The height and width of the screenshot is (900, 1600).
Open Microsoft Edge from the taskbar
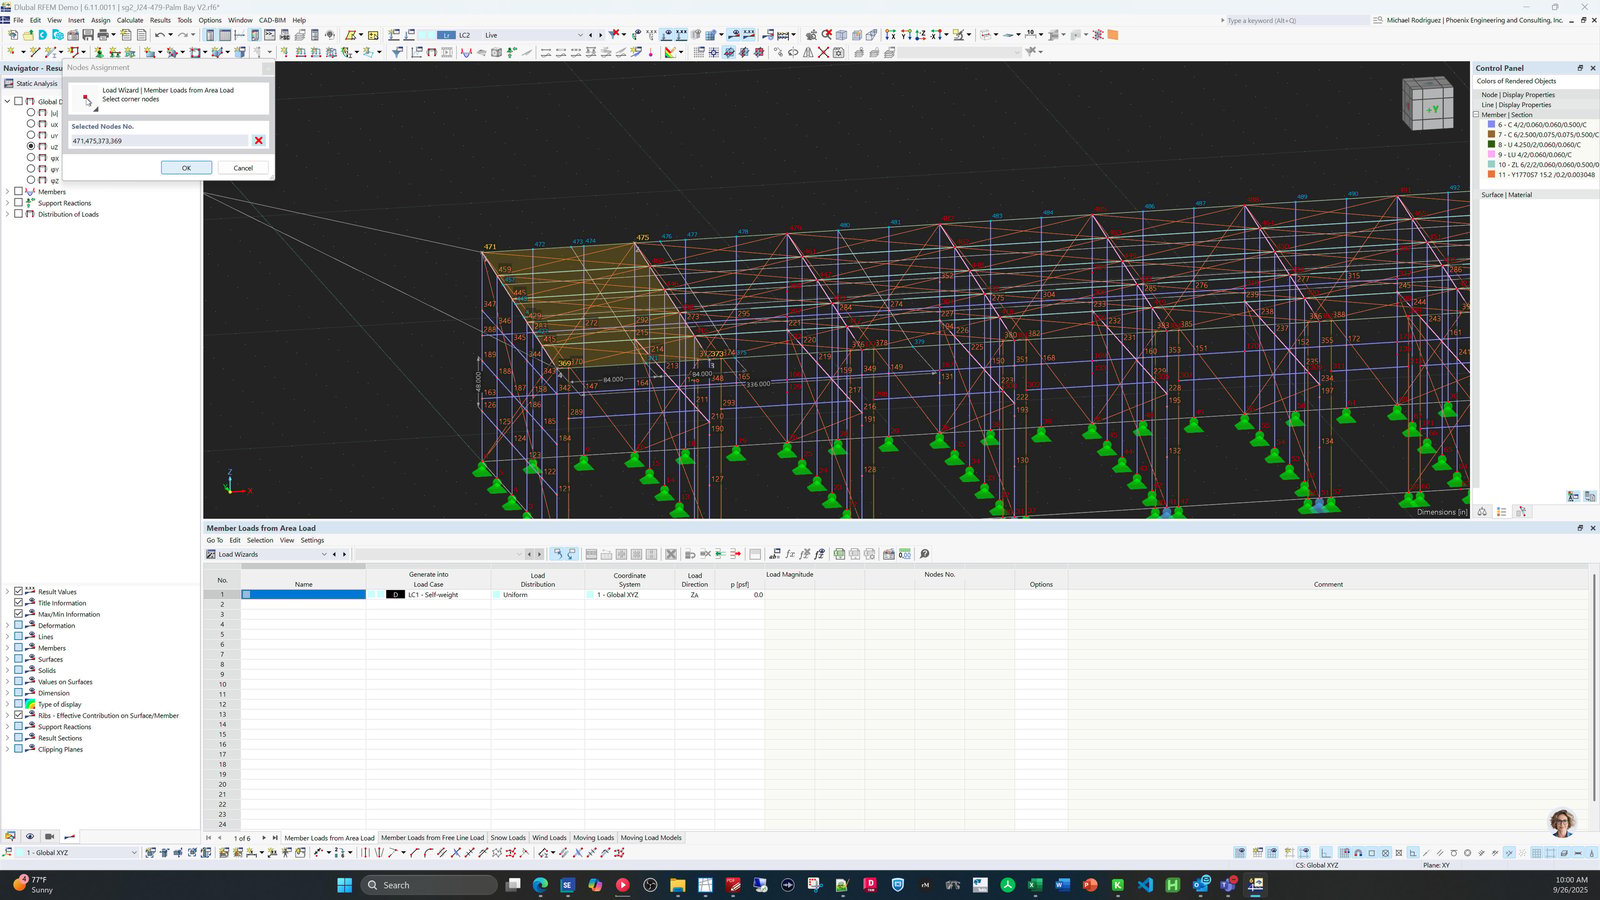(x=540, y=885)
